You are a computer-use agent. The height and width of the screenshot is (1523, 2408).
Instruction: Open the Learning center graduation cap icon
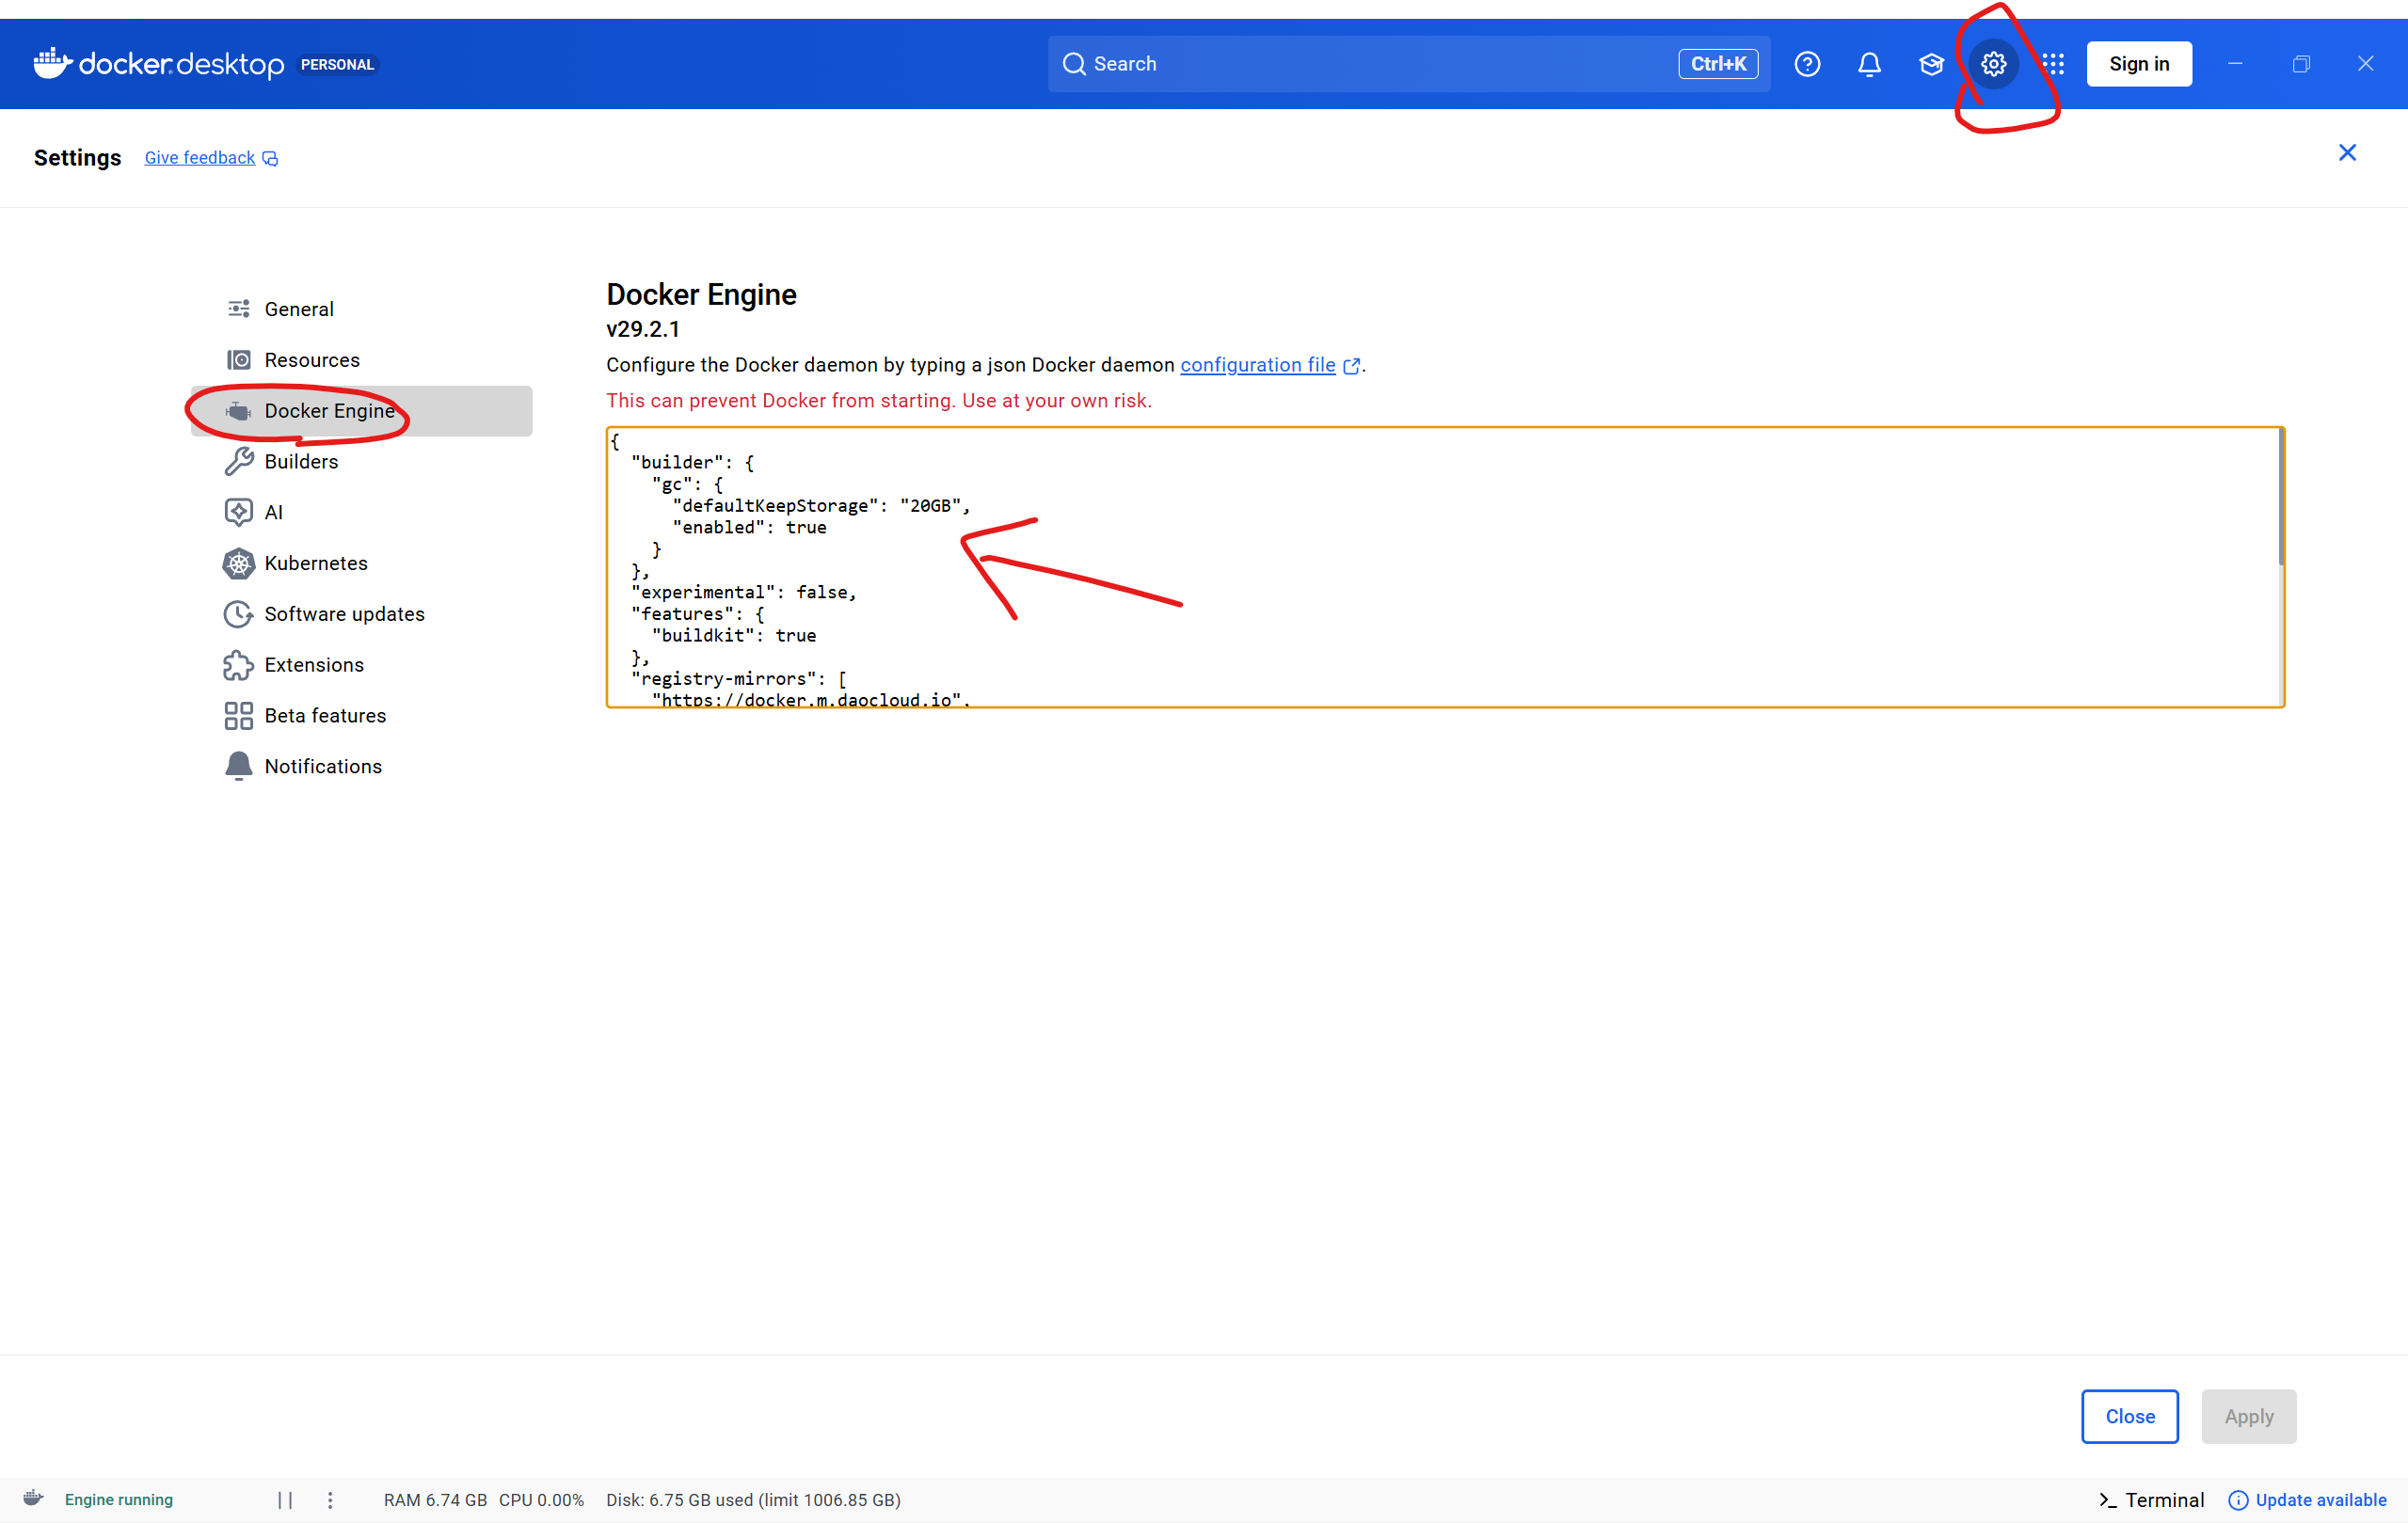point(1930,64)
